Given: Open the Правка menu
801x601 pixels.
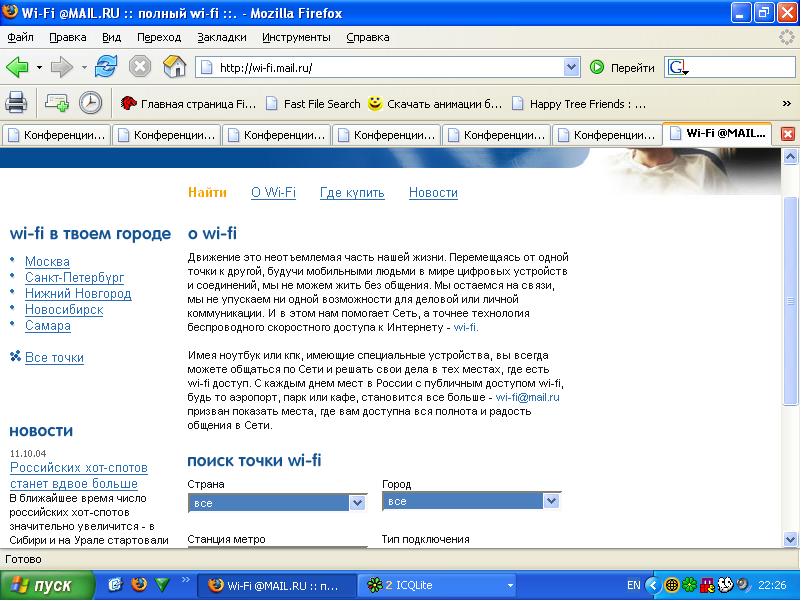Looking at the screenshot, I should click(x=67, y=37).
